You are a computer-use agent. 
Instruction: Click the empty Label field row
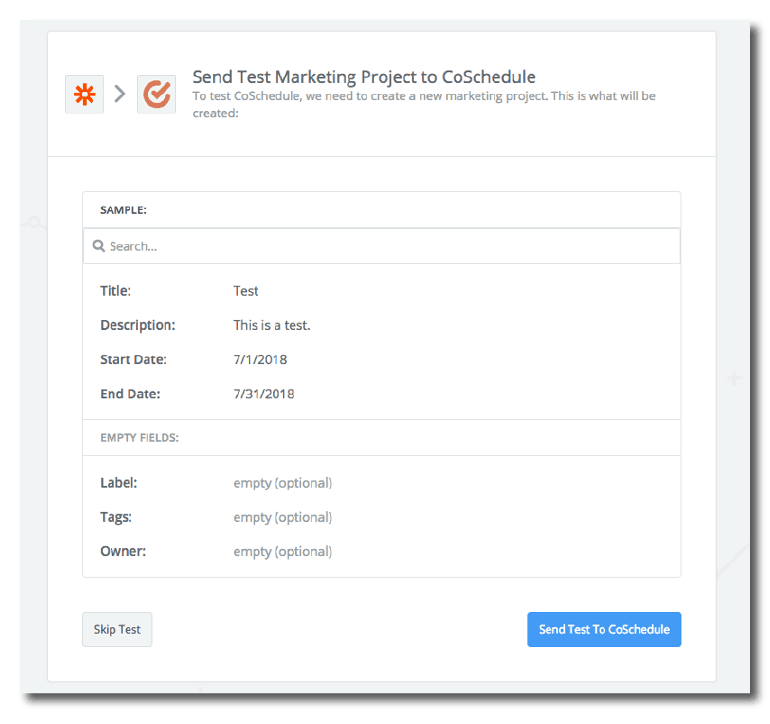283,483
